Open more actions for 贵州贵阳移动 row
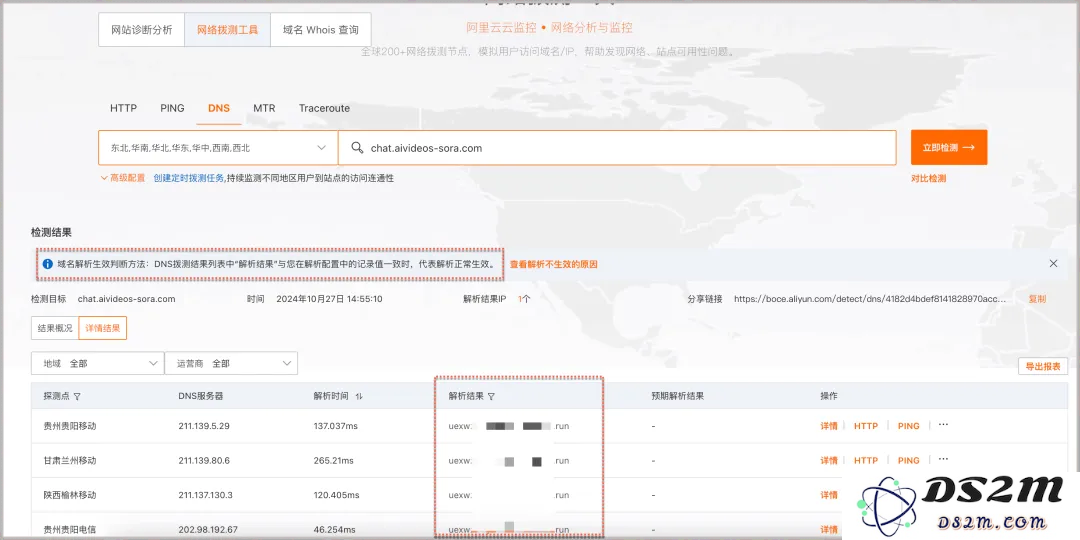Viewport: 1080px width, 540px height. point(943,425)
